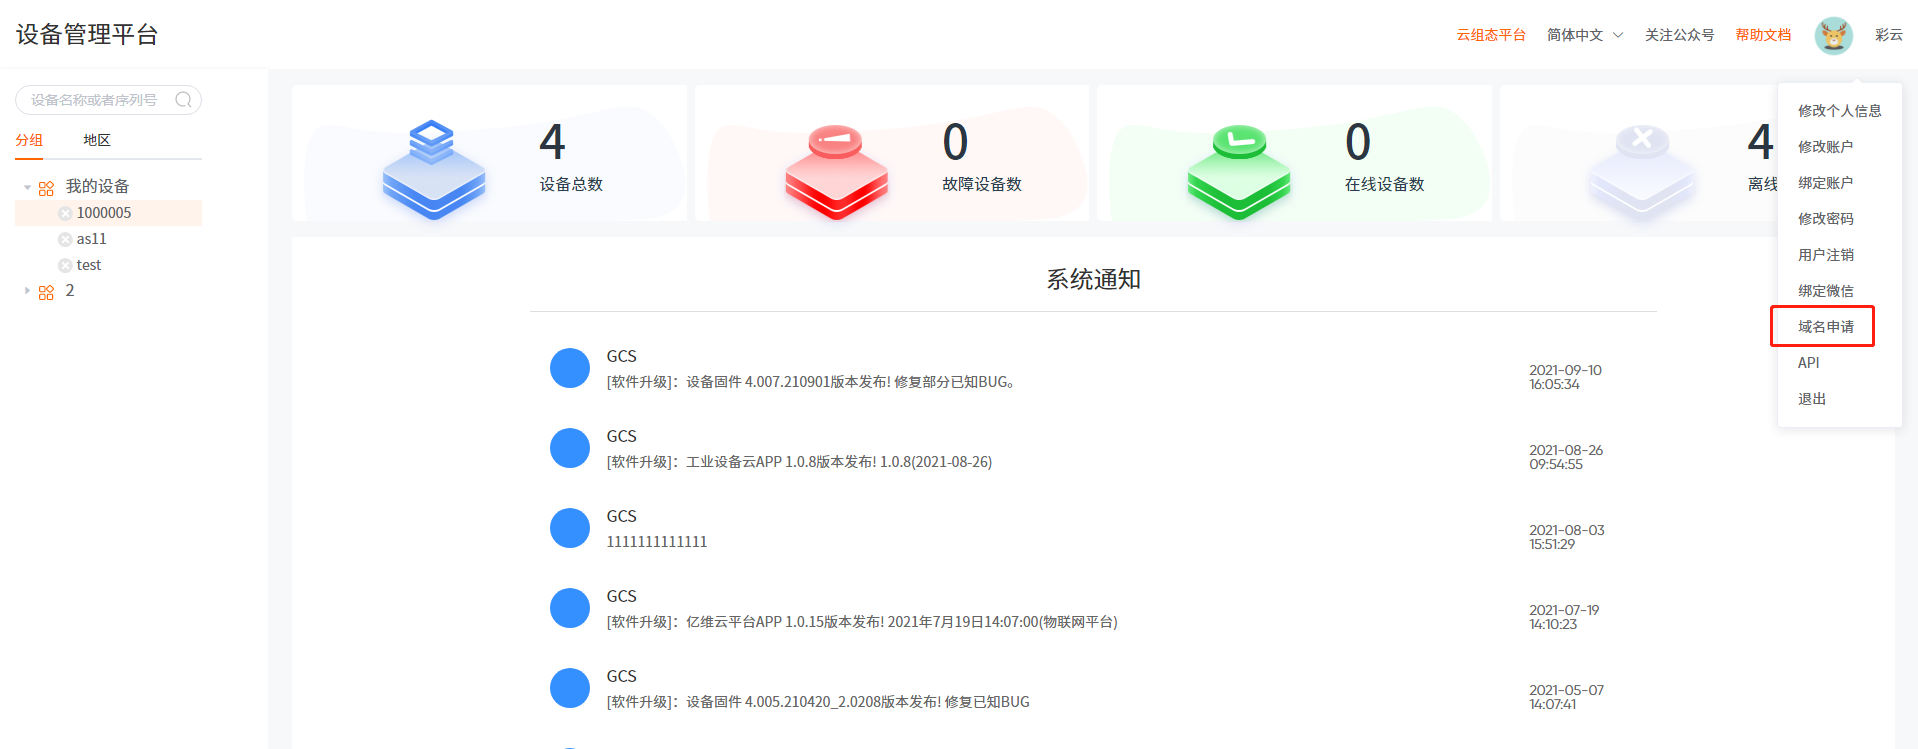Screen dimensions: 1918x749
Task: Click the blue total devices icon
Action: 433,169
